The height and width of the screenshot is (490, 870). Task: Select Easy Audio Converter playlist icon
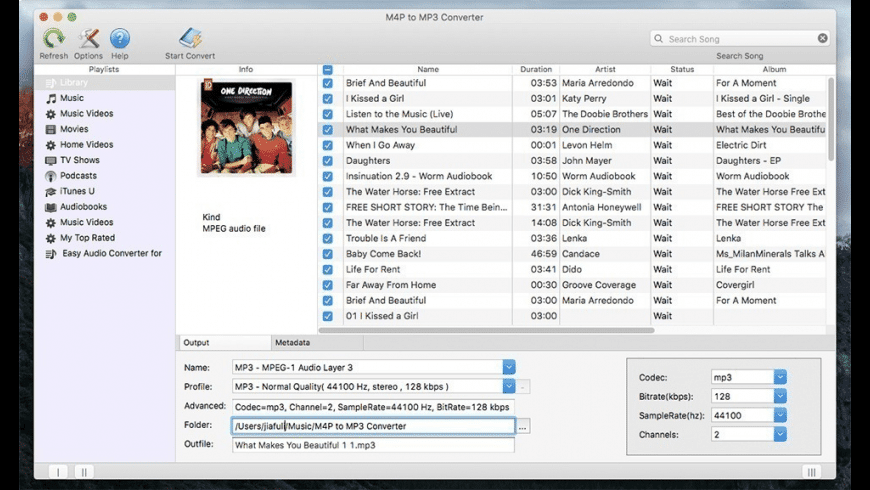coord(50,254)
